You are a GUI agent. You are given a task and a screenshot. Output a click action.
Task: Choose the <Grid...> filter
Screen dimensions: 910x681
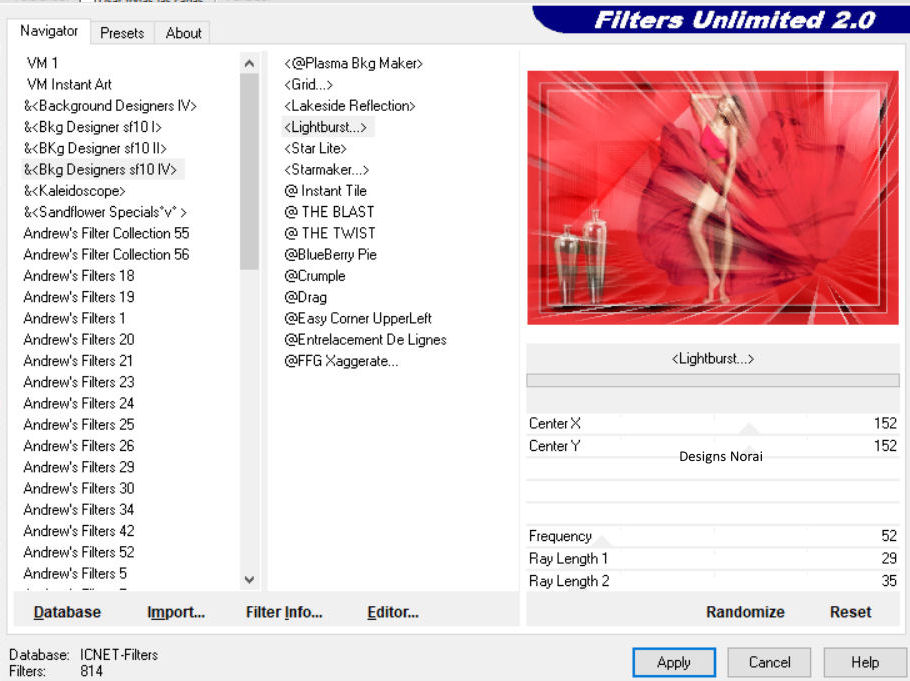(309, 84)
